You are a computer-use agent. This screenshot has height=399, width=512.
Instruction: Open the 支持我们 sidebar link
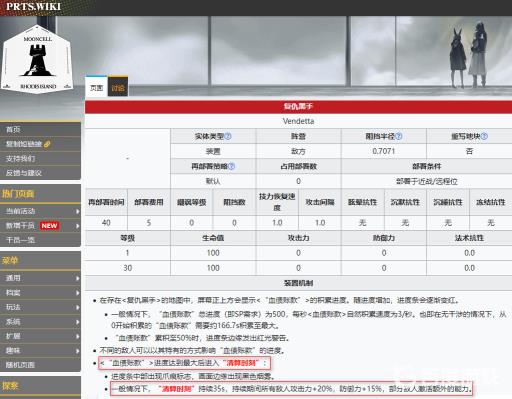point(20,159)
